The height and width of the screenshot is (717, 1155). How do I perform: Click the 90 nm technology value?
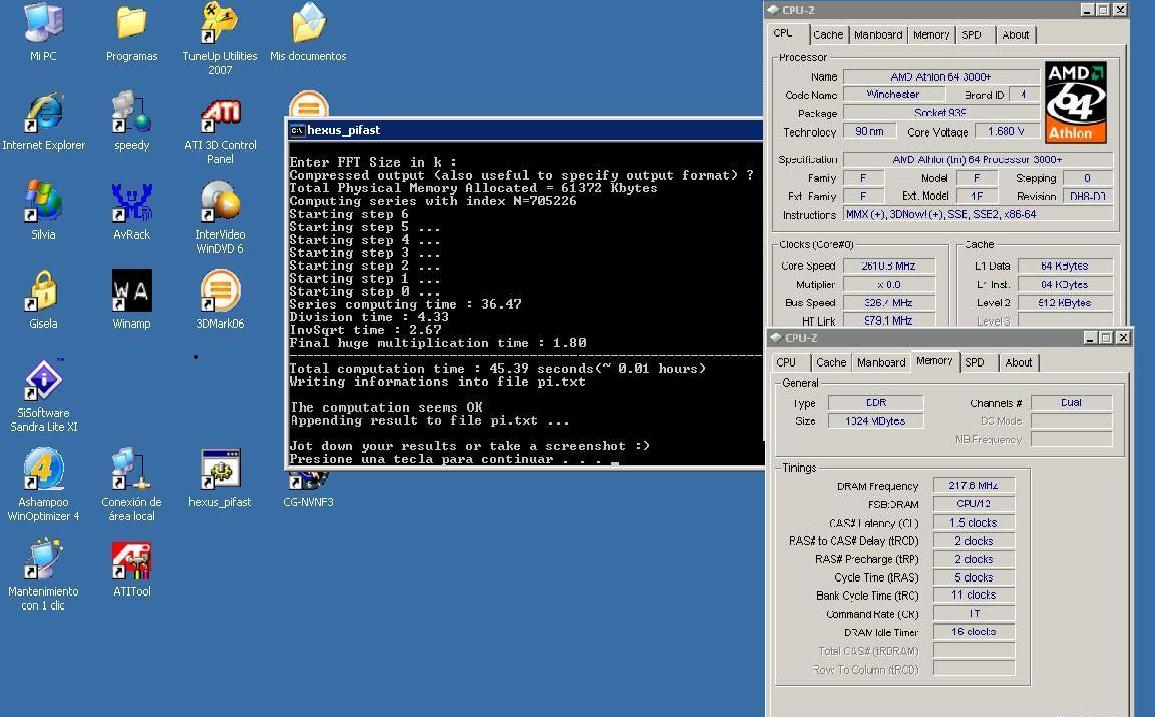pos(869,131)
